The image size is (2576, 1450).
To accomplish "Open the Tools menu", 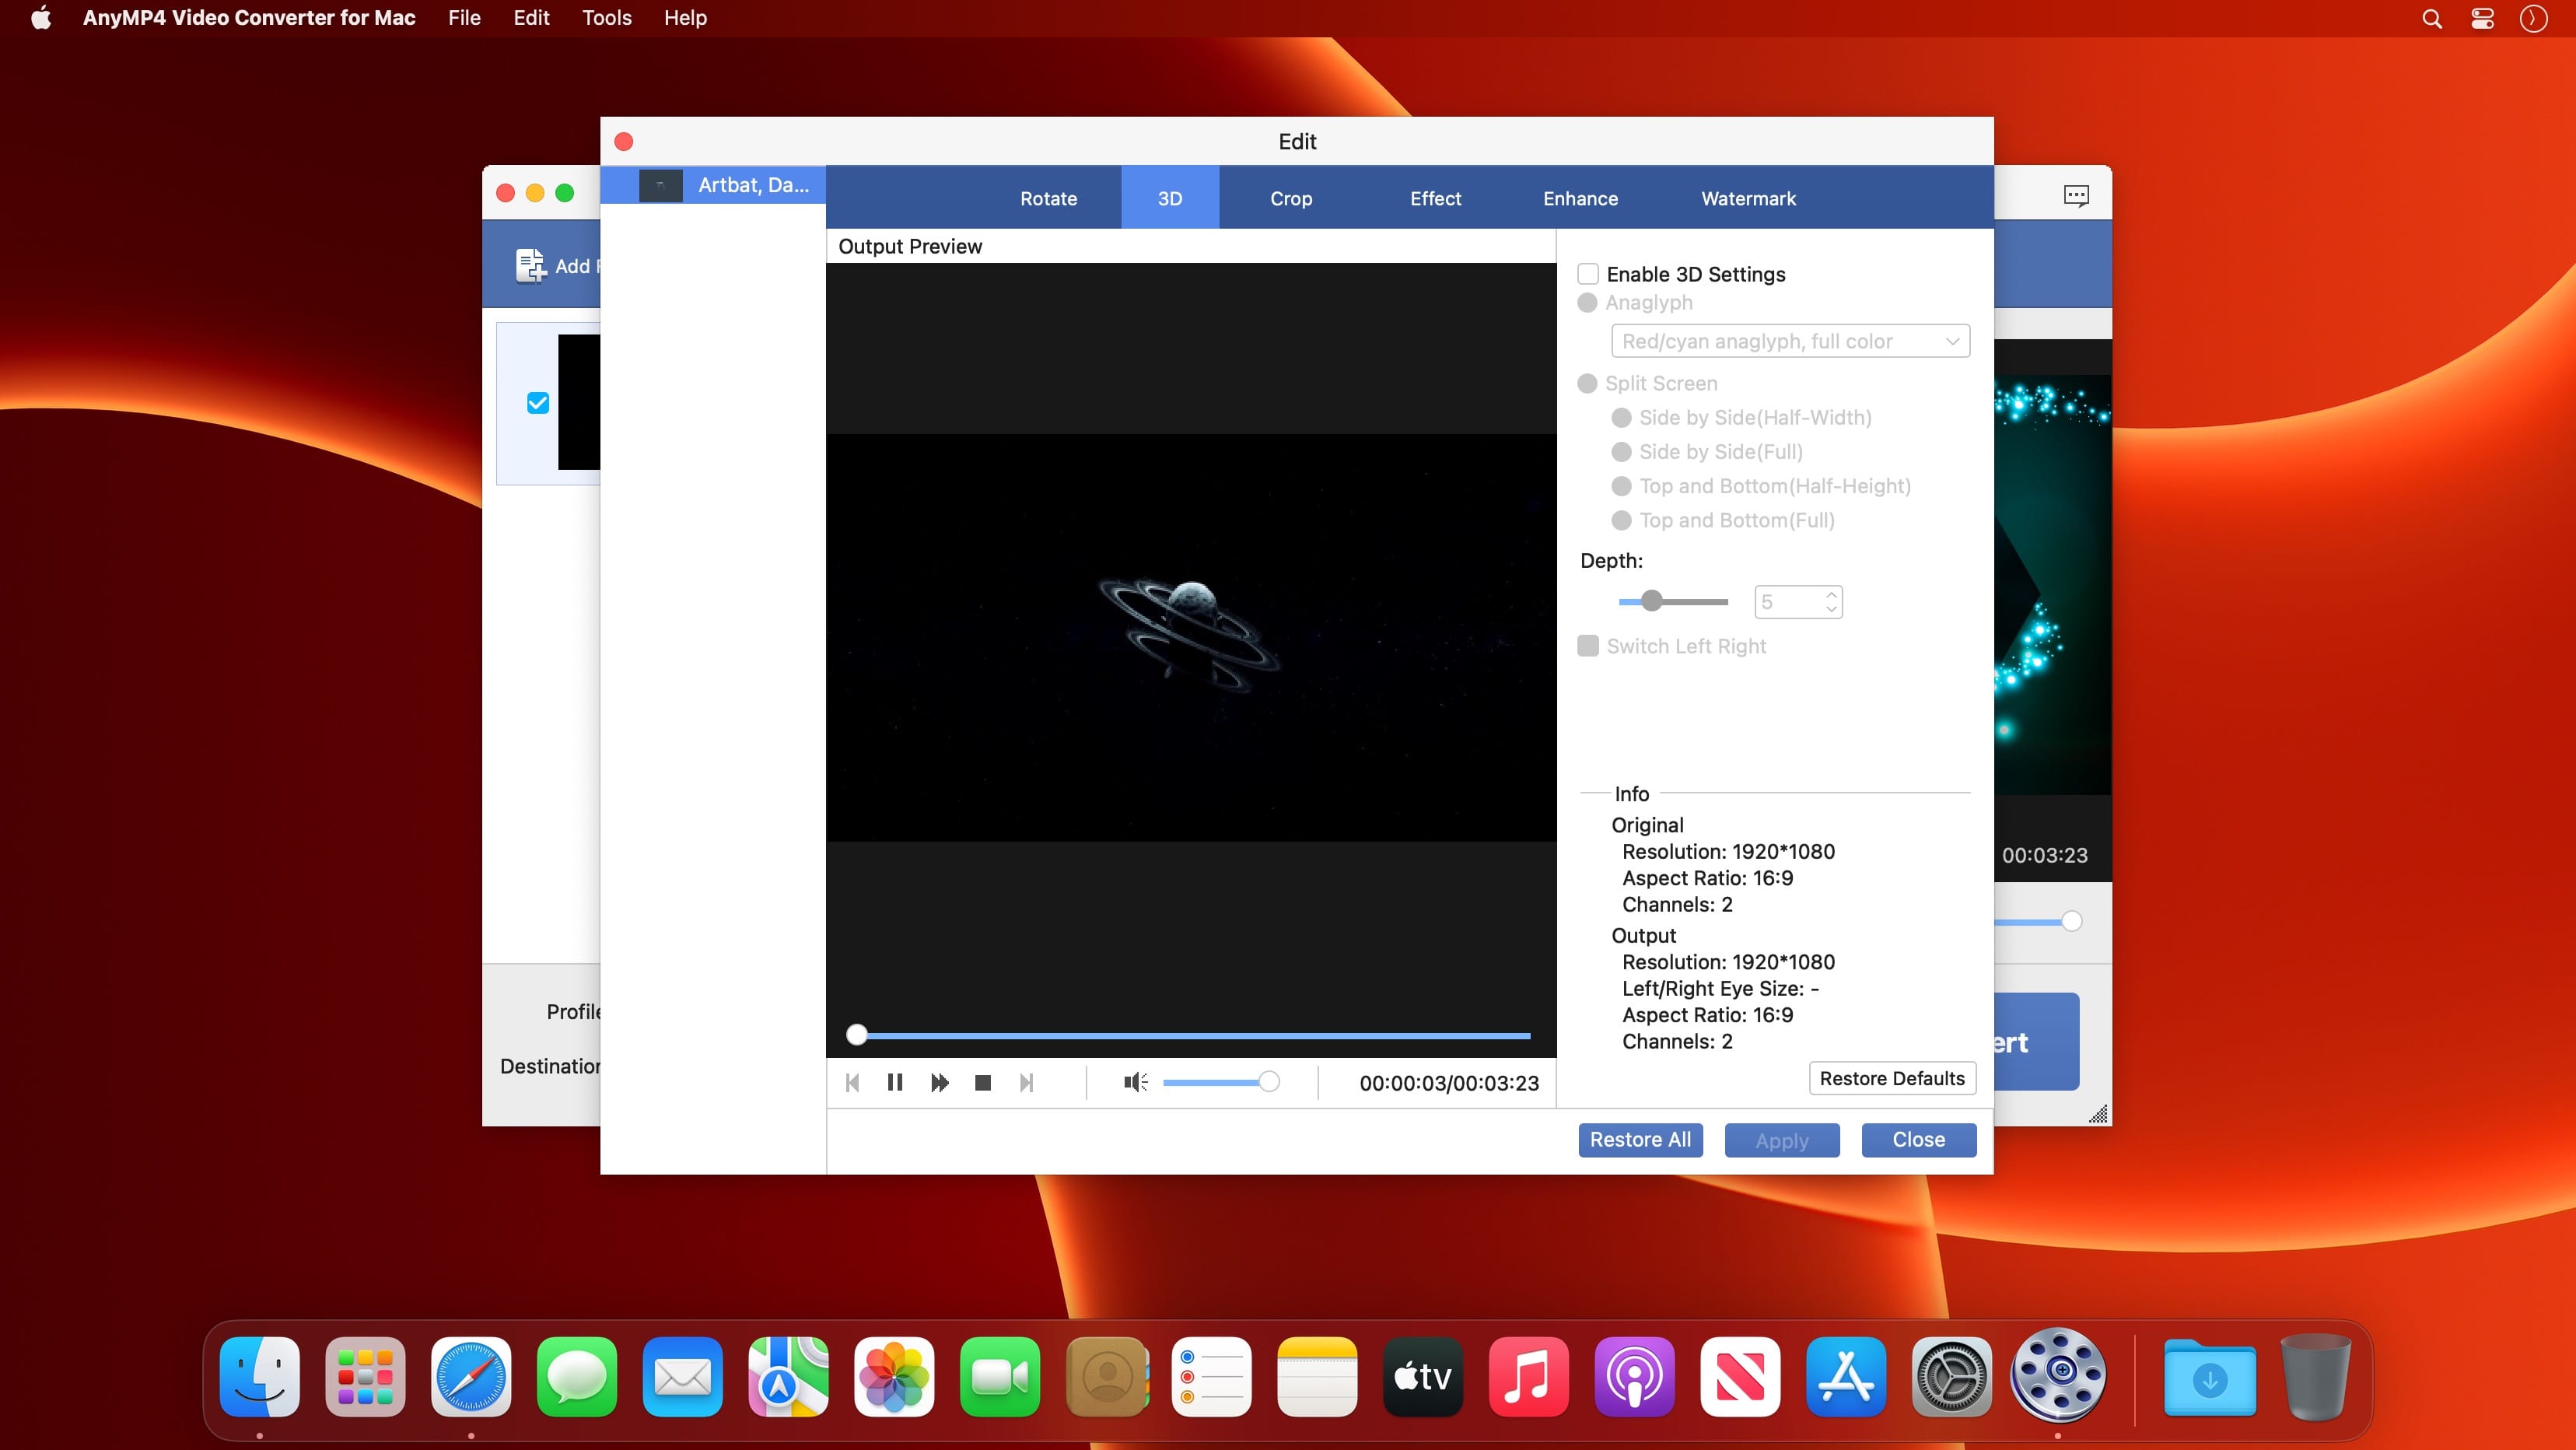I will (606, 18).
